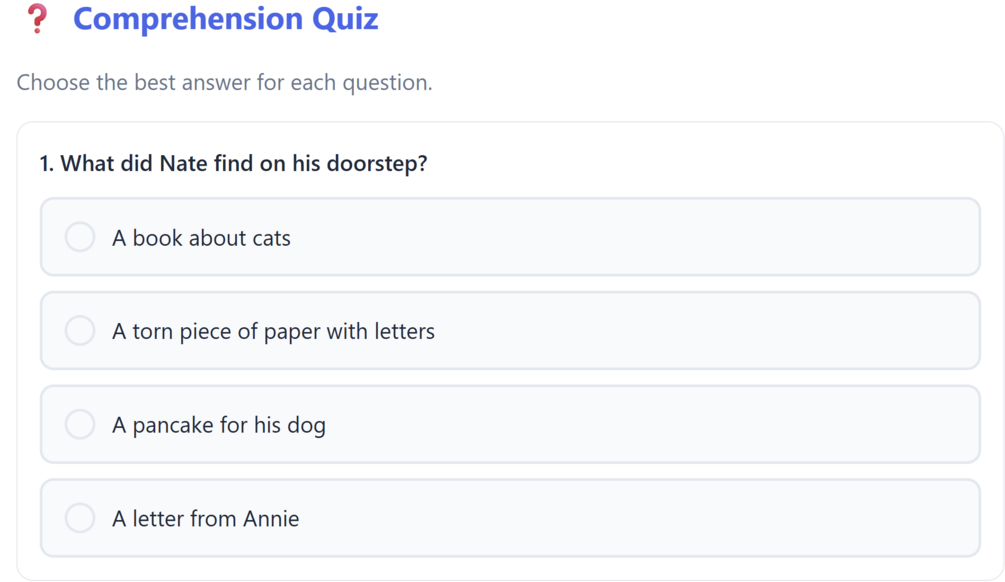
Task: Click empty space in the torn paper option card
Action: (700, 331)
